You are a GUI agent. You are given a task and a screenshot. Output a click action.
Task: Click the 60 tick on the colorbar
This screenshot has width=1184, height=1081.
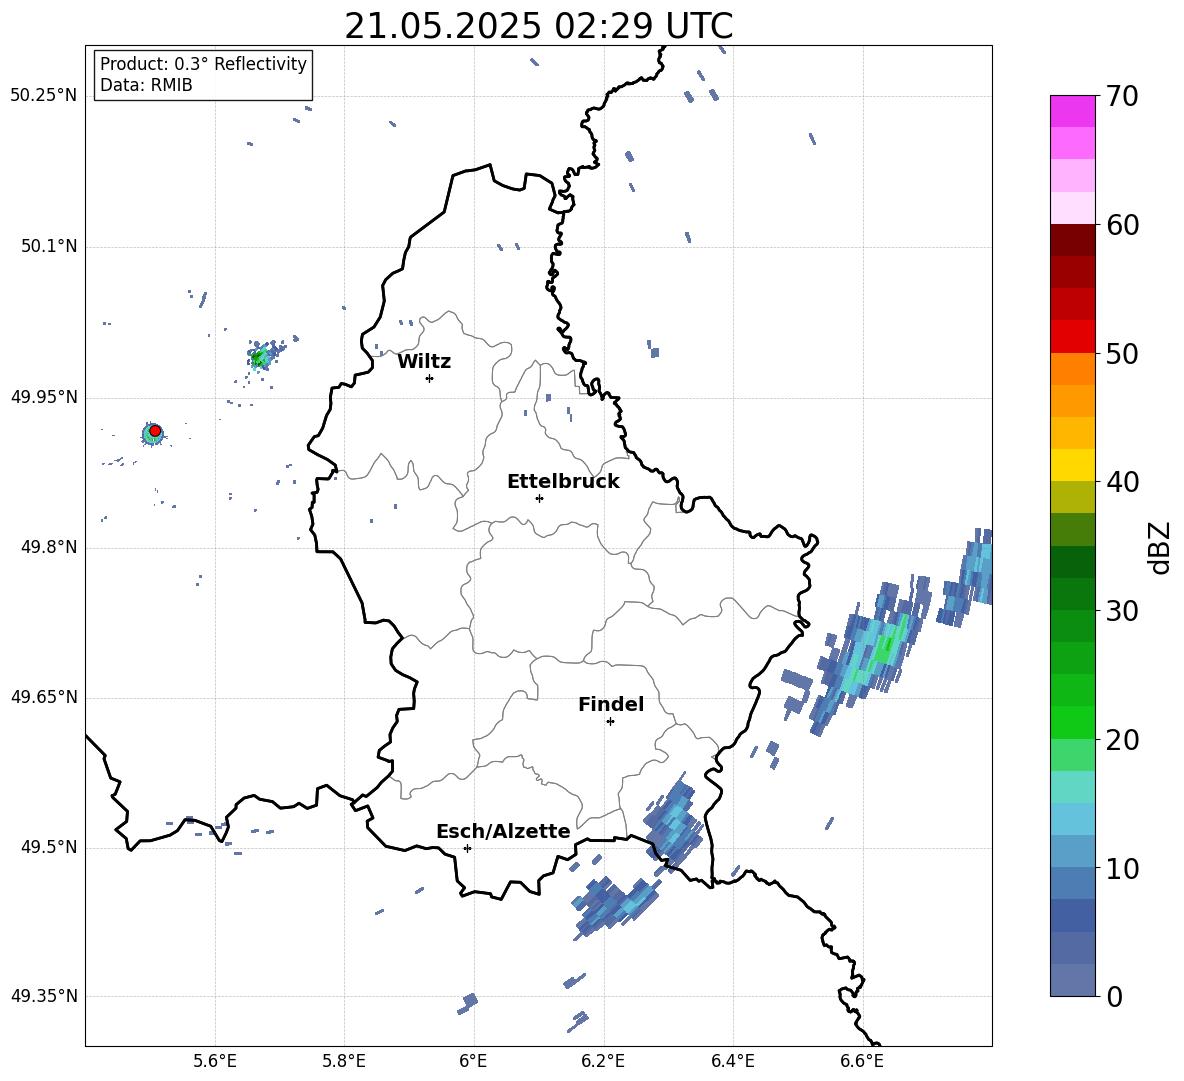pos(1122,225)
